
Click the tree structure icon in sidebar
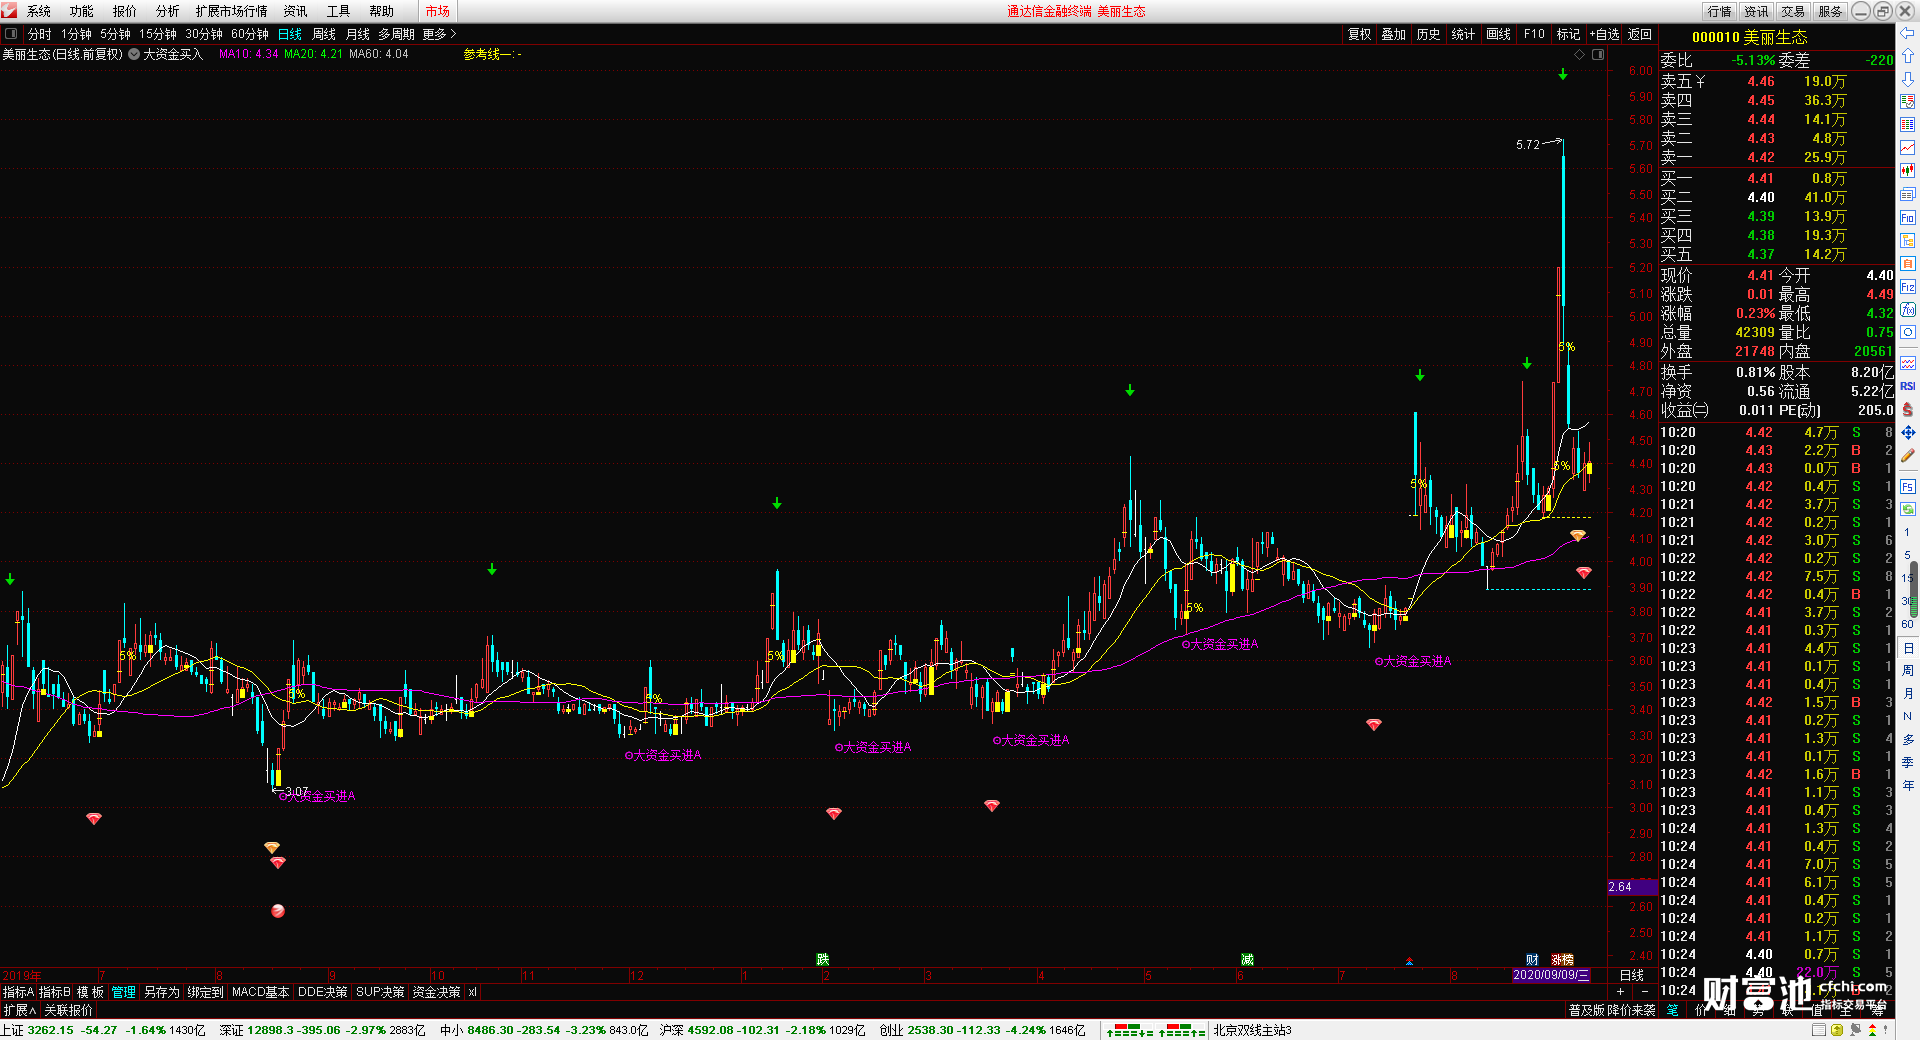click(1907, 240)
